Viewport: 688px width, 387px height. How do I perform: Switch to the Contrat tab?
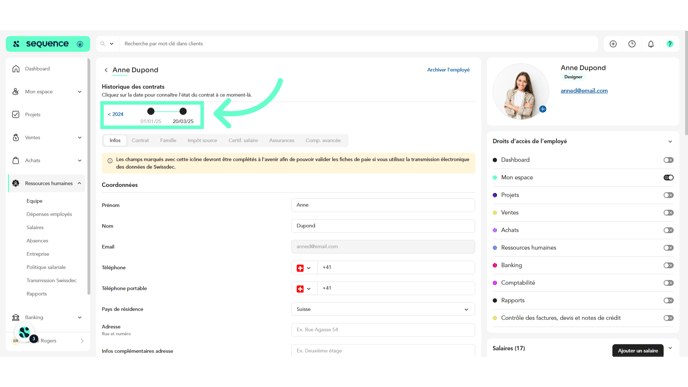(x=140, y=140)
